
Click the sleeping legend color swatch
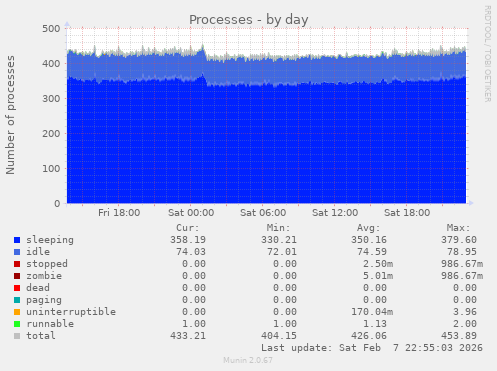pos(17,240)
